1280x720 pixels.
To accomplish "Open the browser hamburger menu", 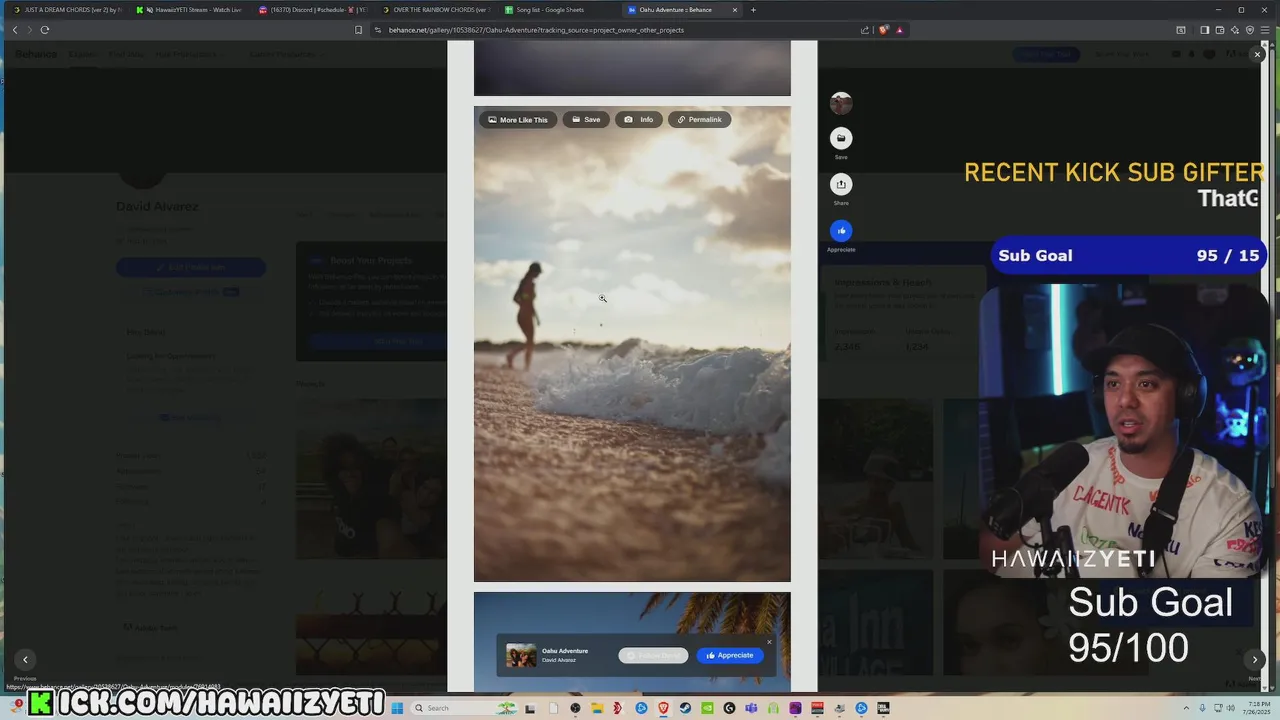I will (x=1265, y=30).
